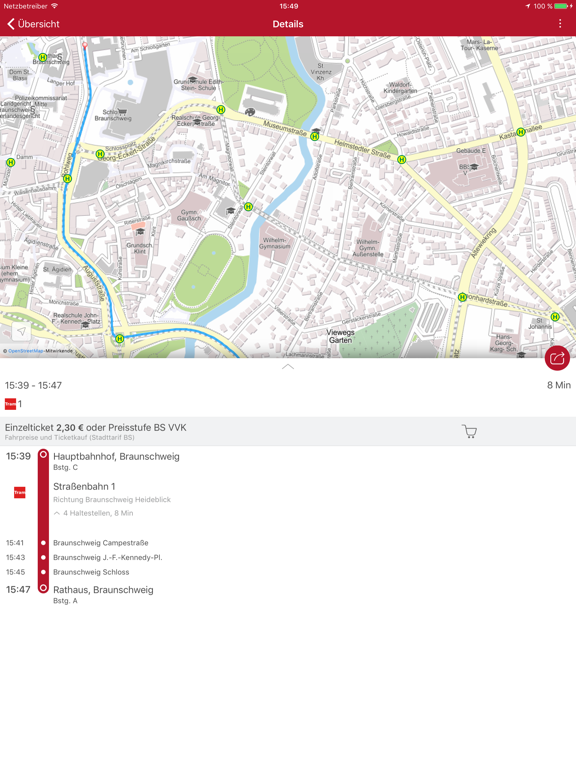Select Straßenbahn 1 line entry
This screenshot has width=576, height=768.
click(84, 486)
